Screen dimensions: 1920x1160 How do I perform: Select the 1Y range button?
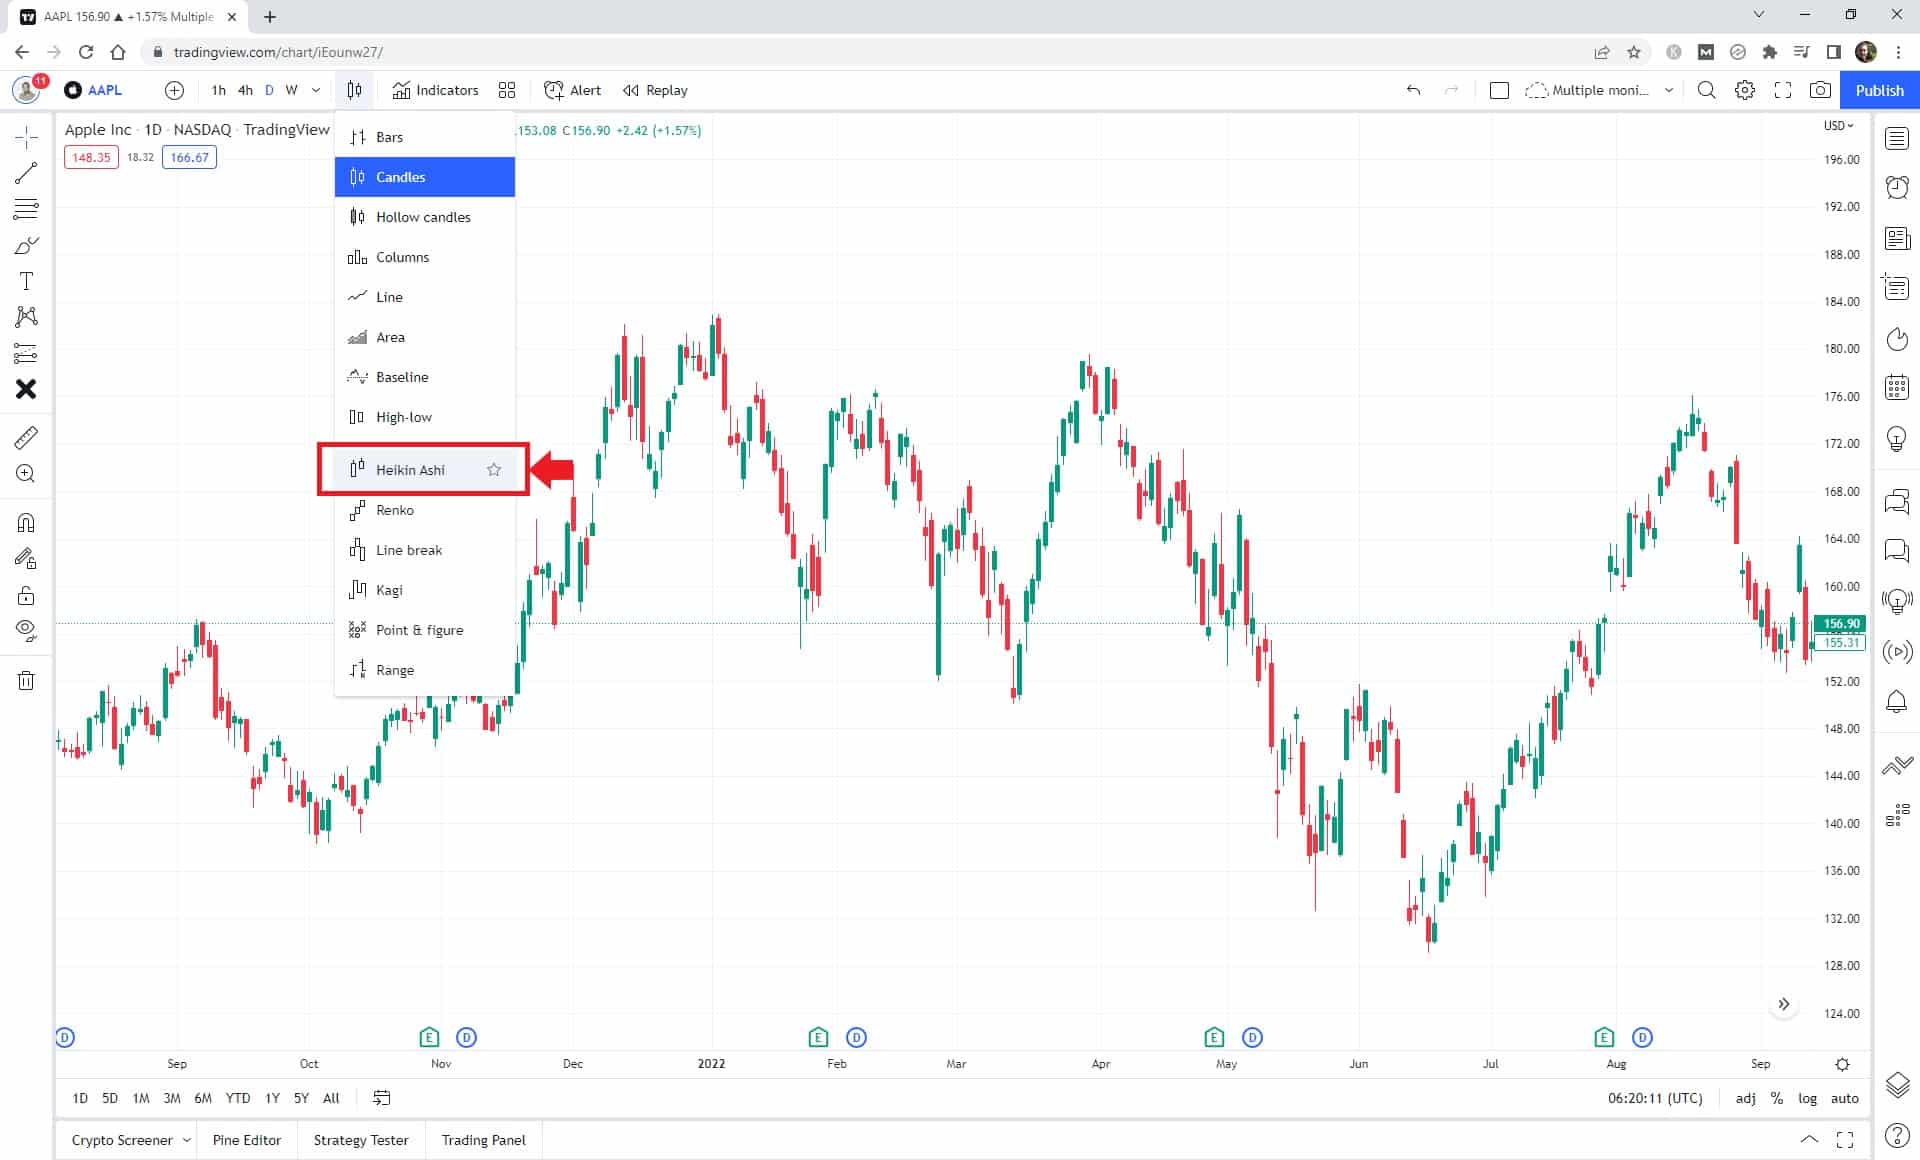(x=271, y=1098)
